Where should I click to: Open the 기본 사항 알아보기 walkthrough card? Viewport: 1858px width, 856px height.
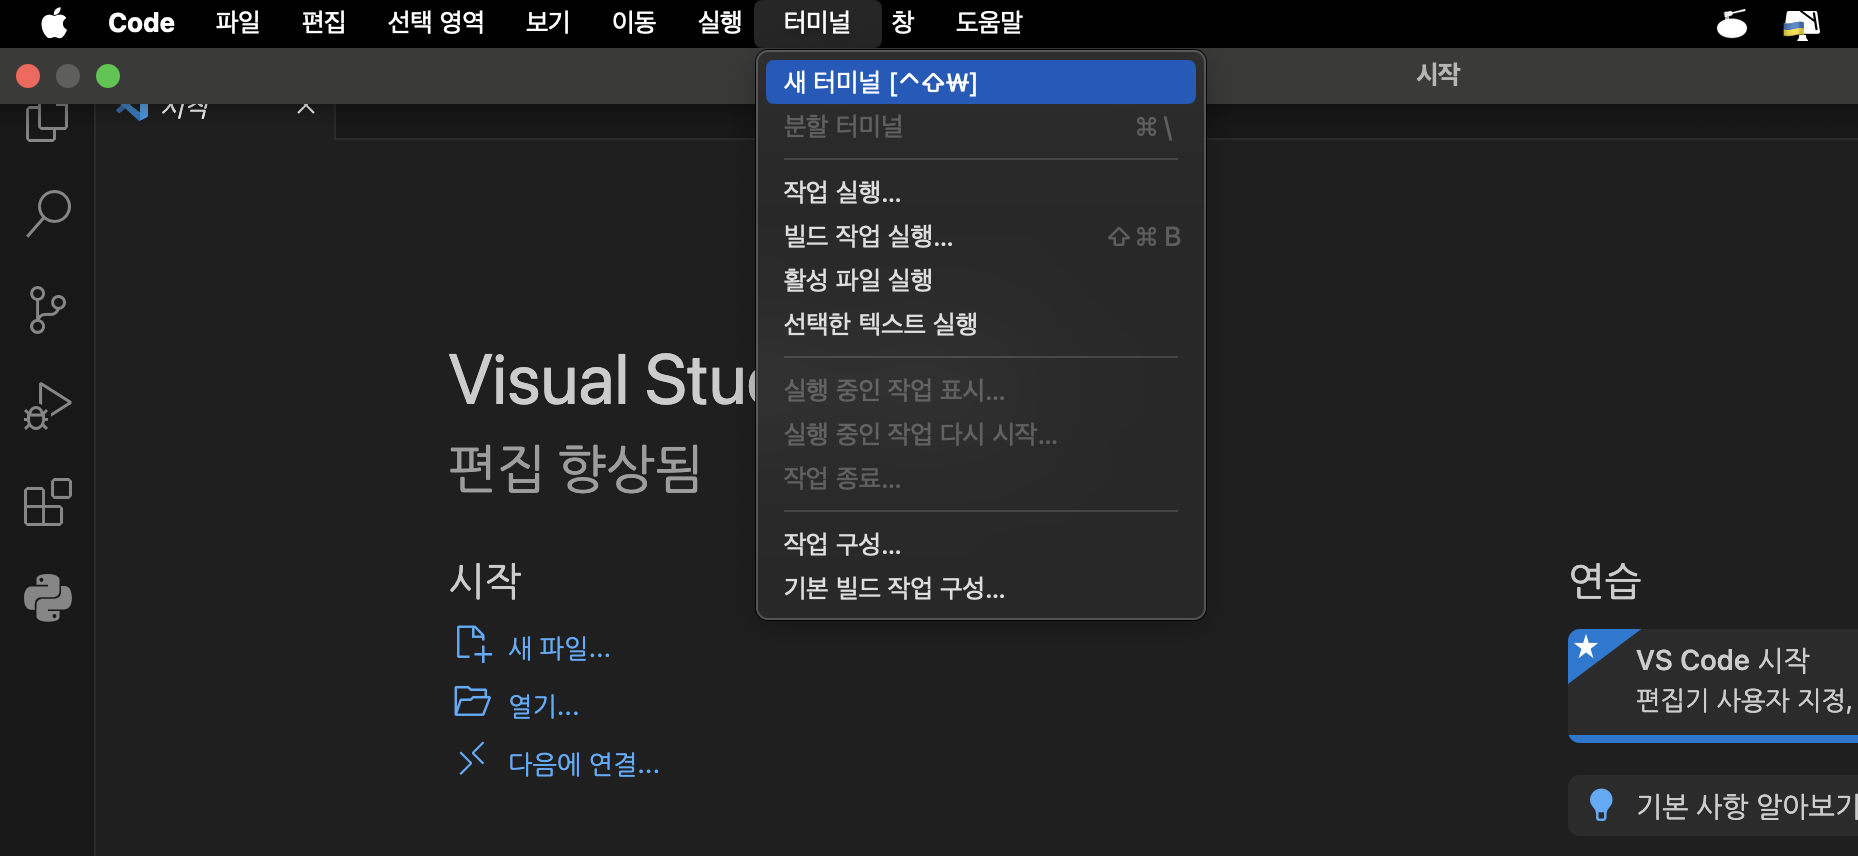coord(1713,806)
